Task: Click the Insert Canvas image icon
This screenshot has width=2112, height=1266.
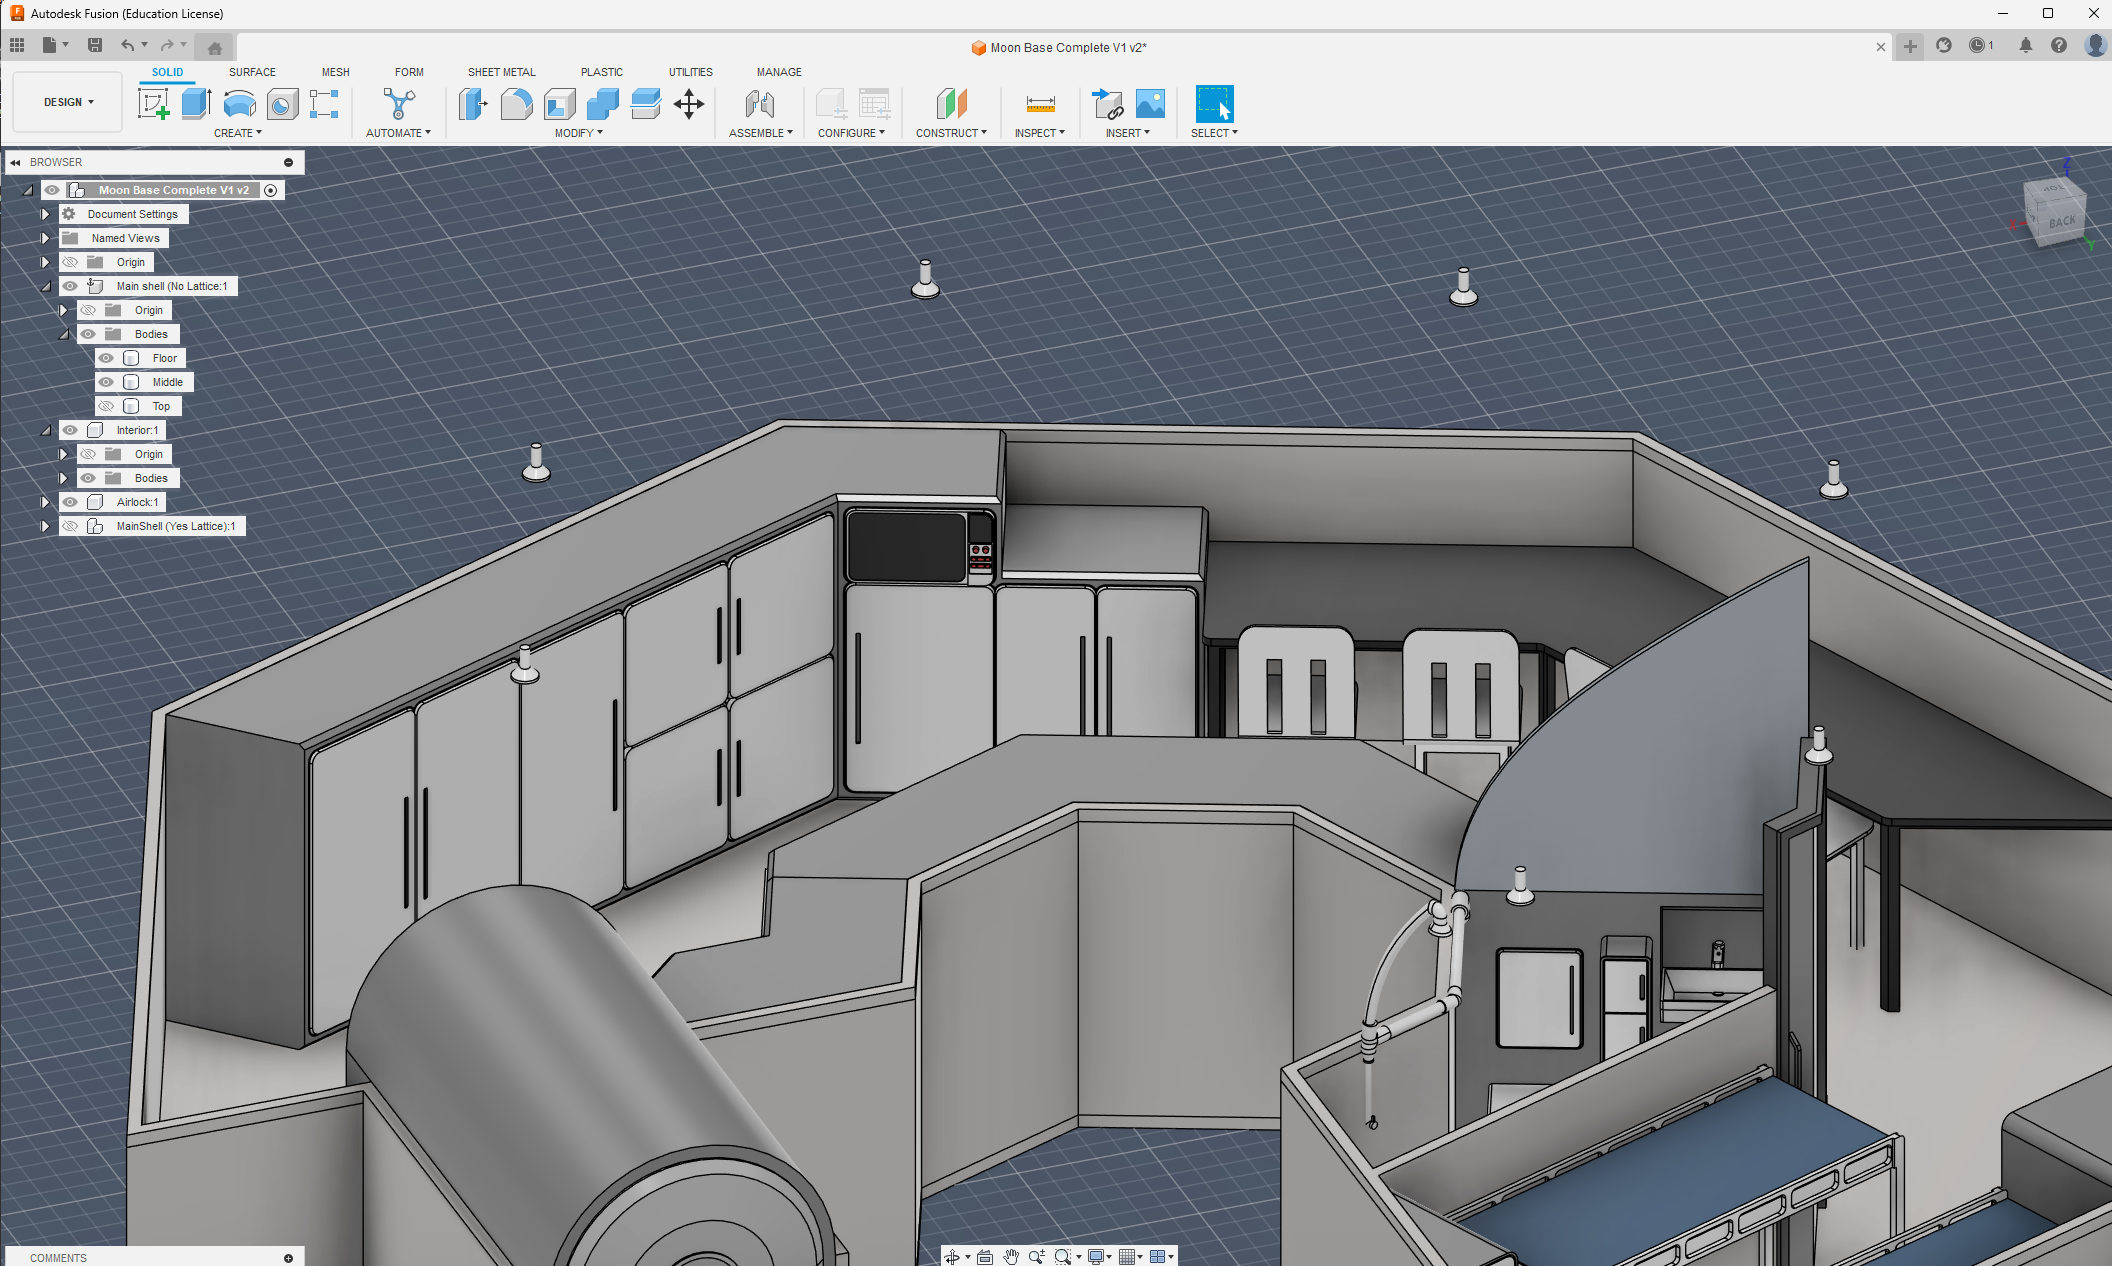Action: 1150,104
